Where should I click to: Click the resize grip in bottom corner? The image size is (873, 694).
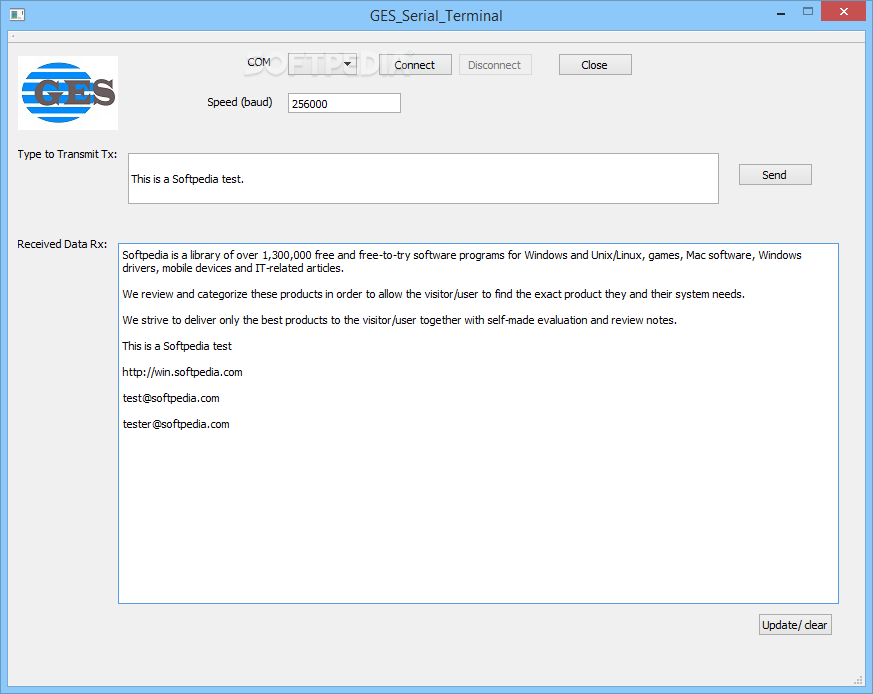858,680
